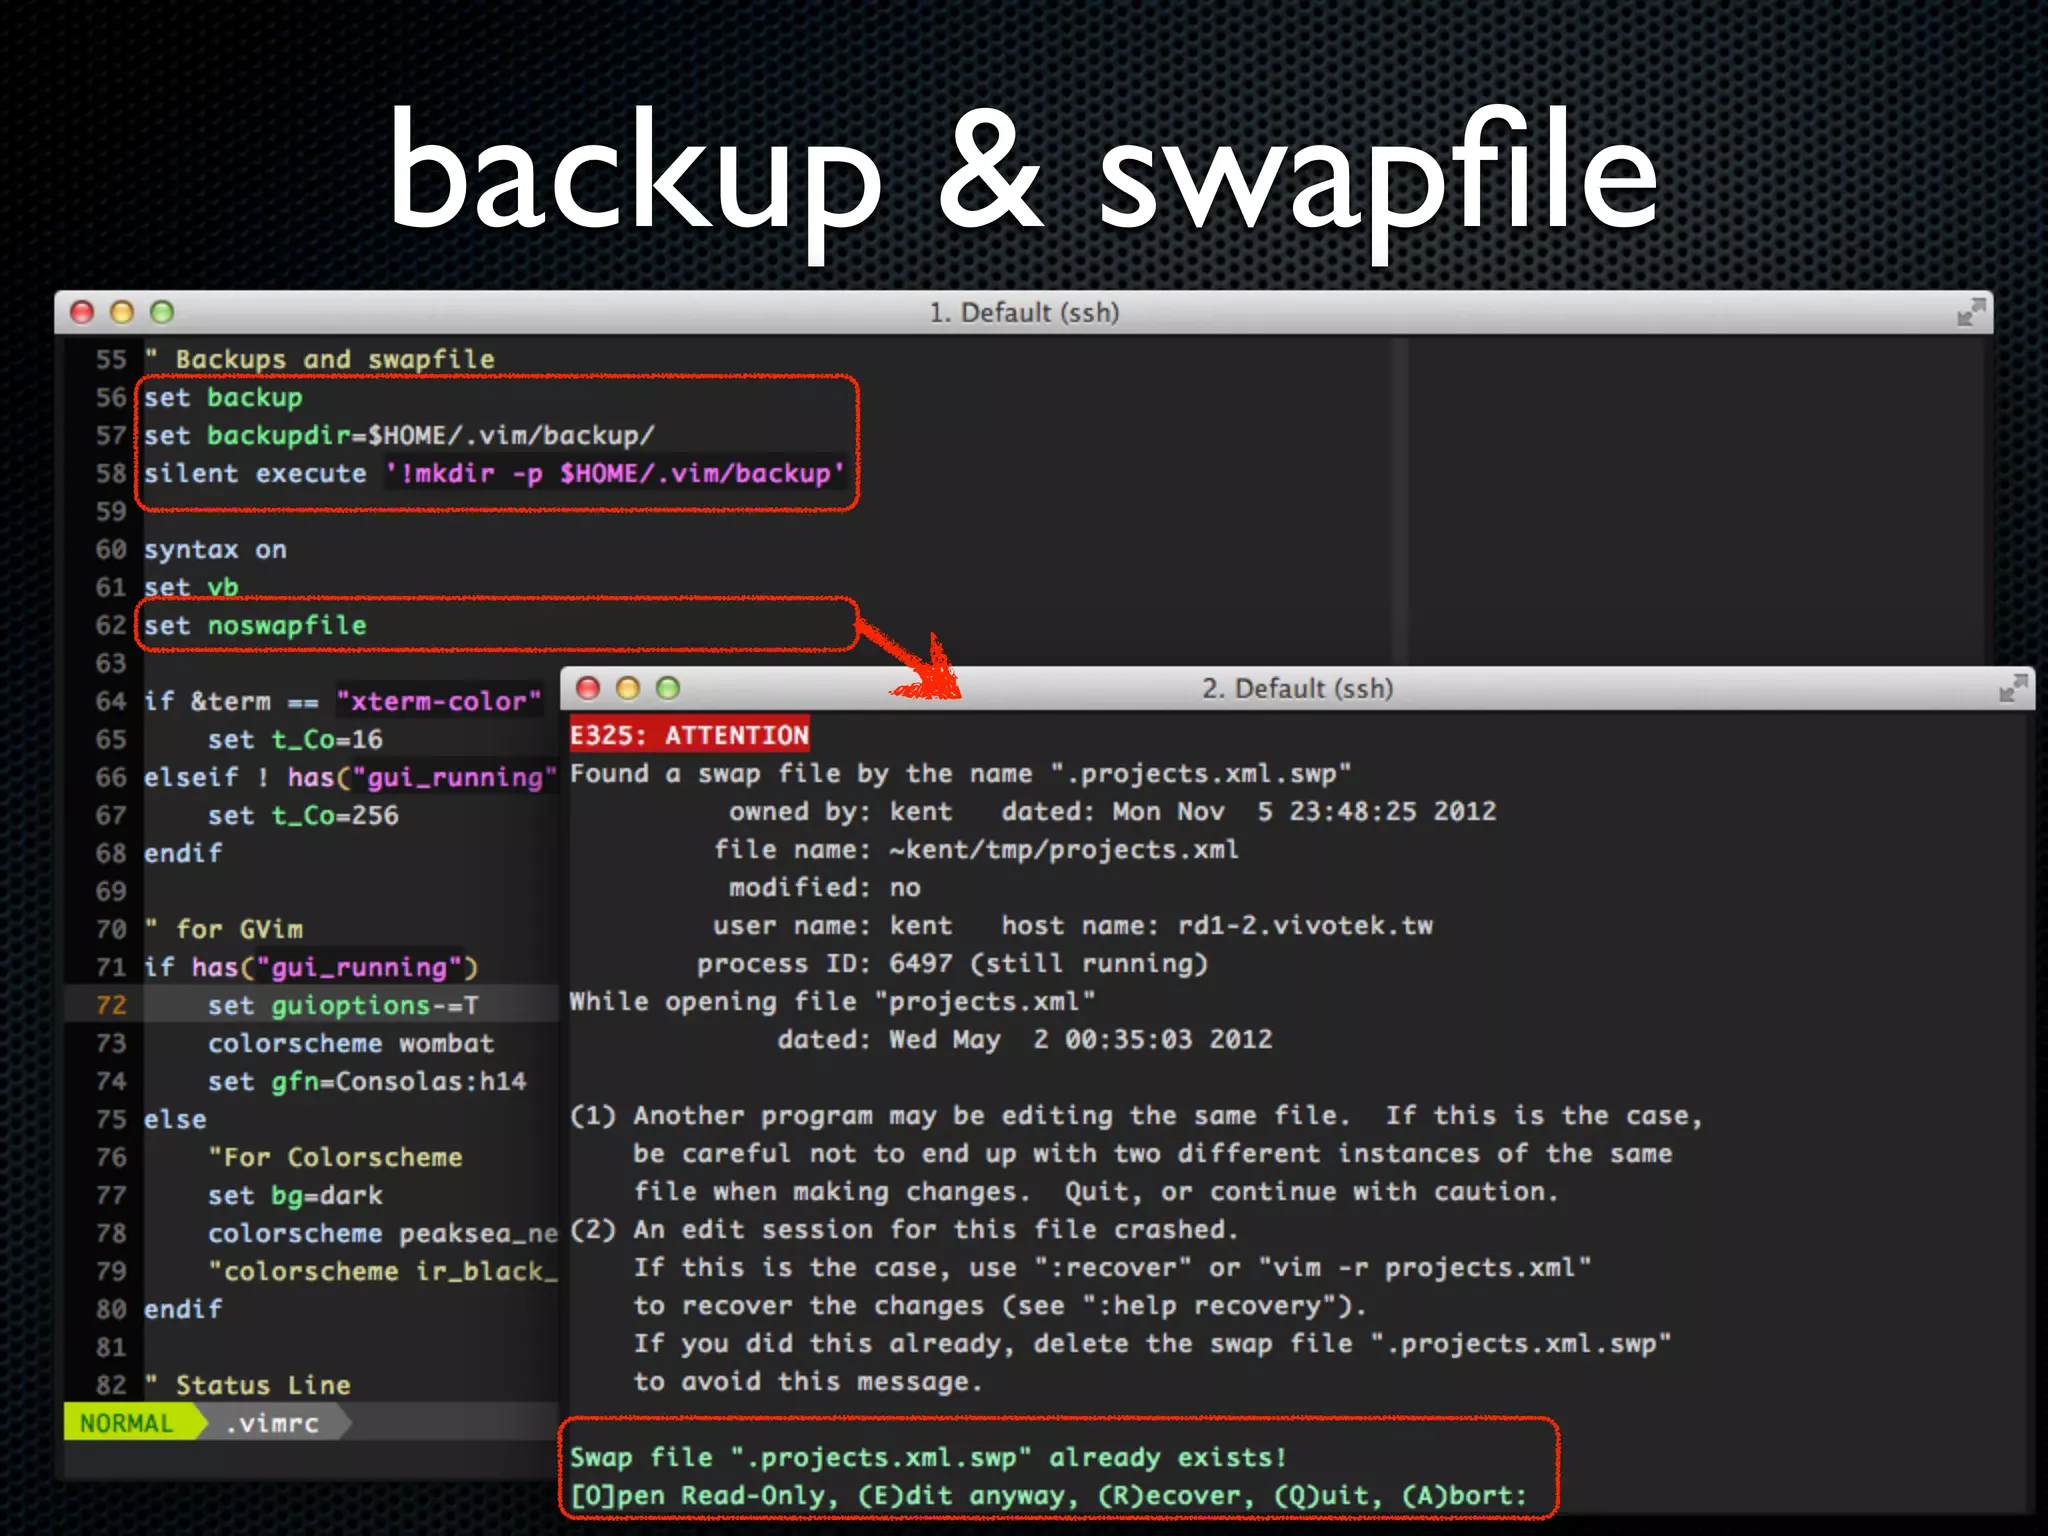
Task: Click line 62 'set noswapfile'
Action: tap(255, 626)
